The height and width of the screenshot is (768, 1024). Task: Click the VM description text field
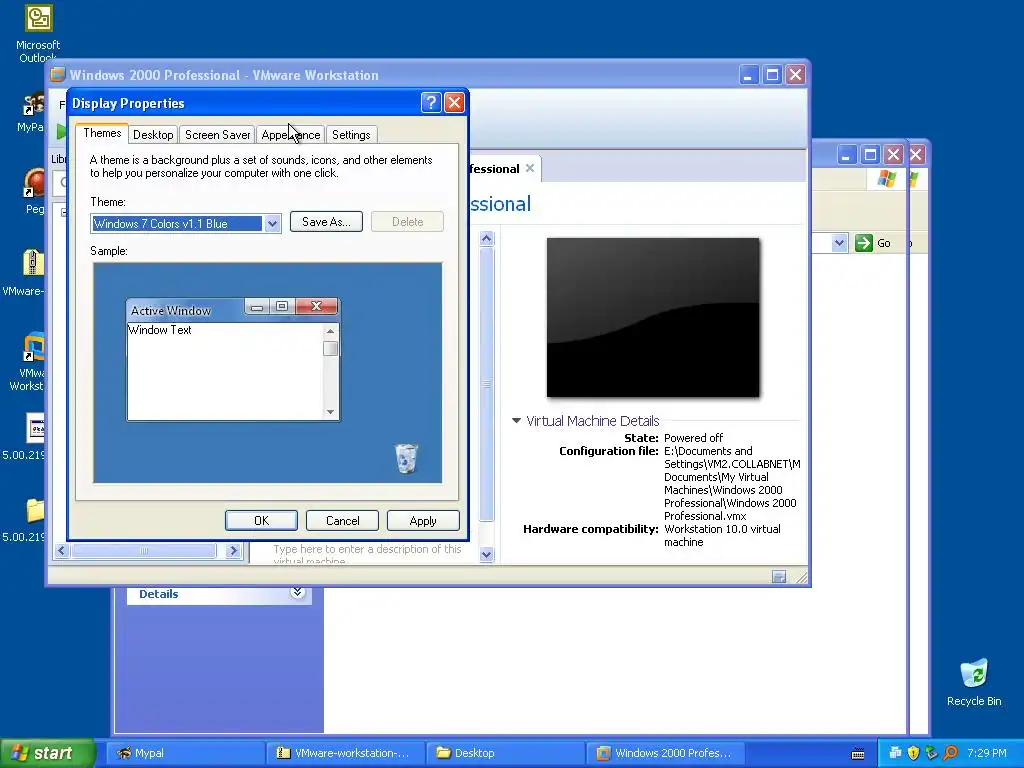coord(367,554)
